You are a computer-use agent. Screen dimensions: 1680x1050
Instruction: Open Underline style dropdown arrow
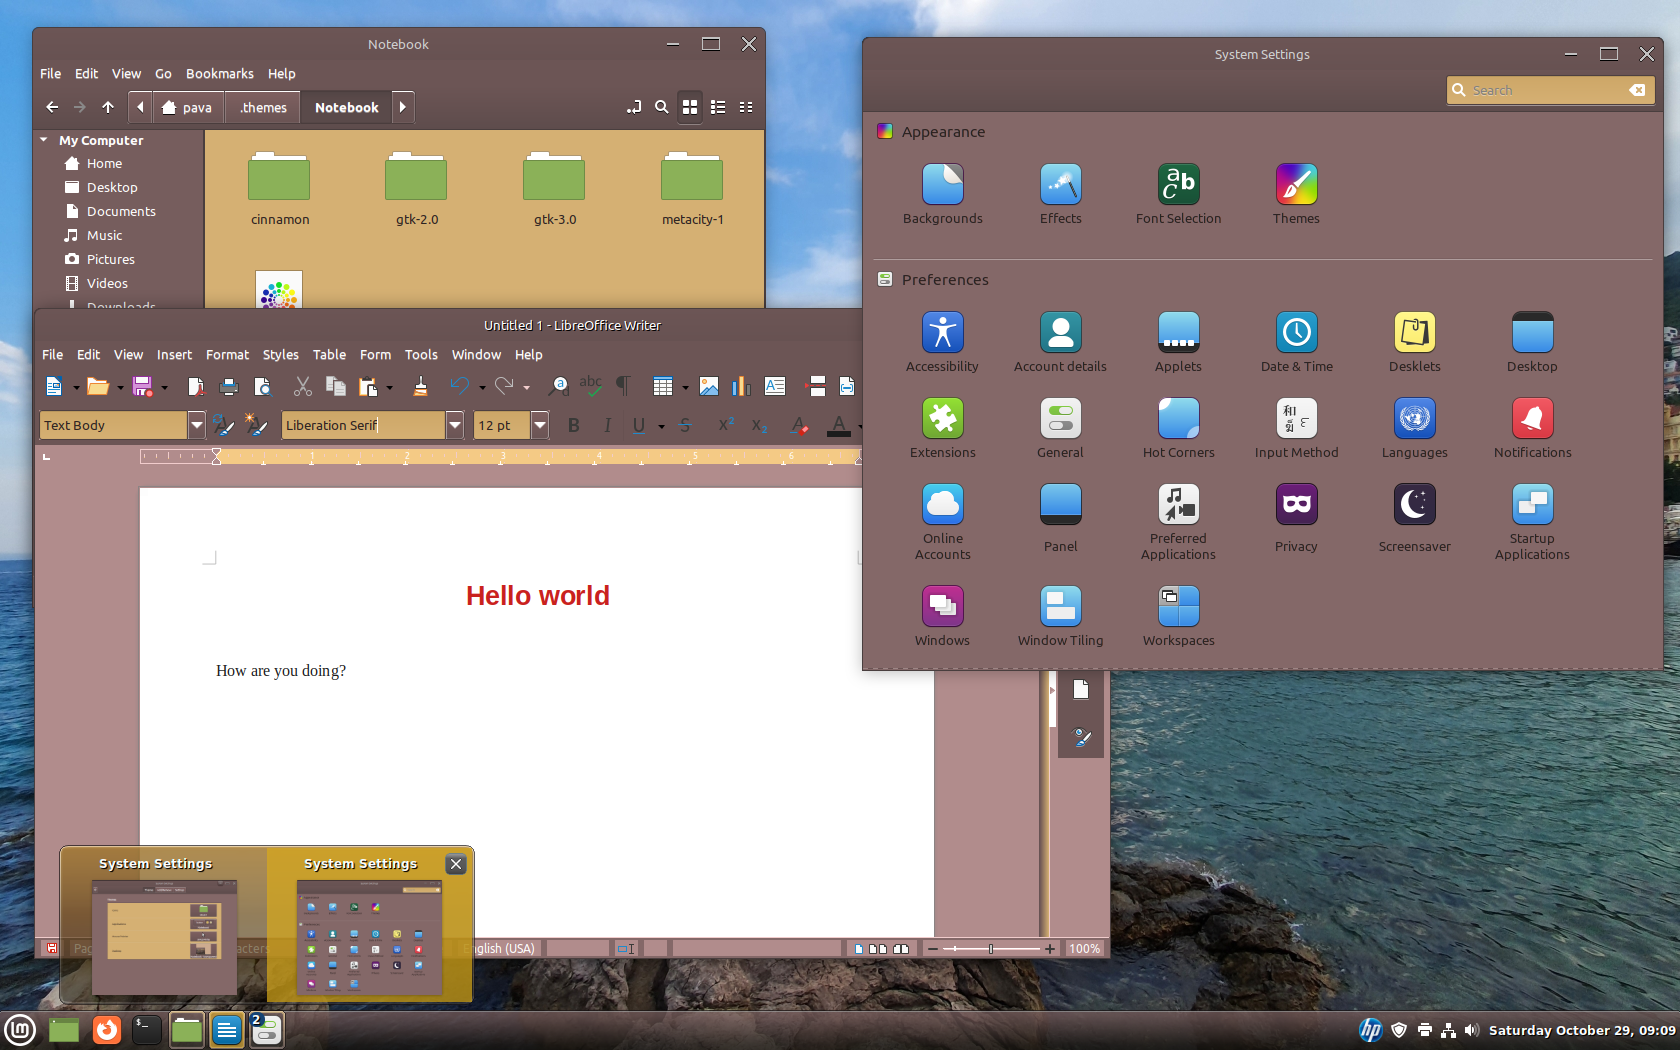tap(661, 427)
